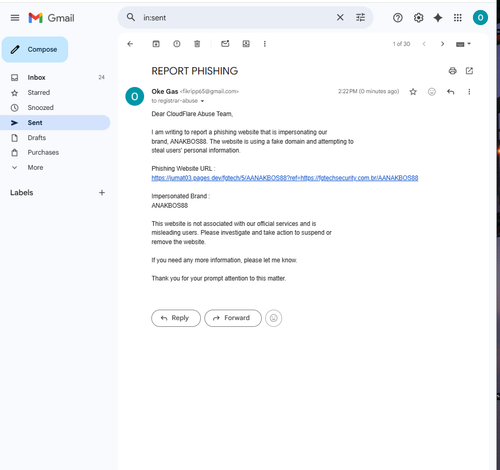Open the Google account avatar

pos(480,18)
